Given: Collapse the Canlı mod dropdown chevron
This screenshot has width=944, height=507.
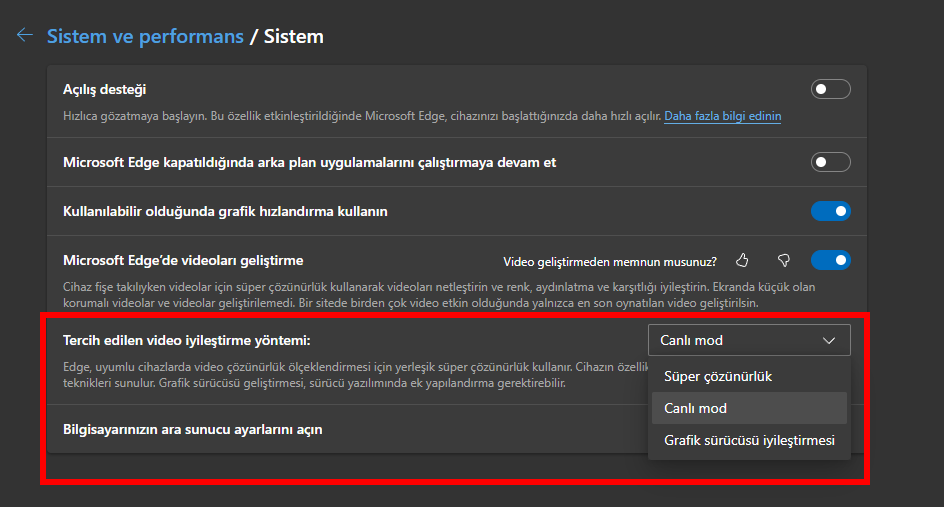Looking at the screenshot, I should coord(829,341).
